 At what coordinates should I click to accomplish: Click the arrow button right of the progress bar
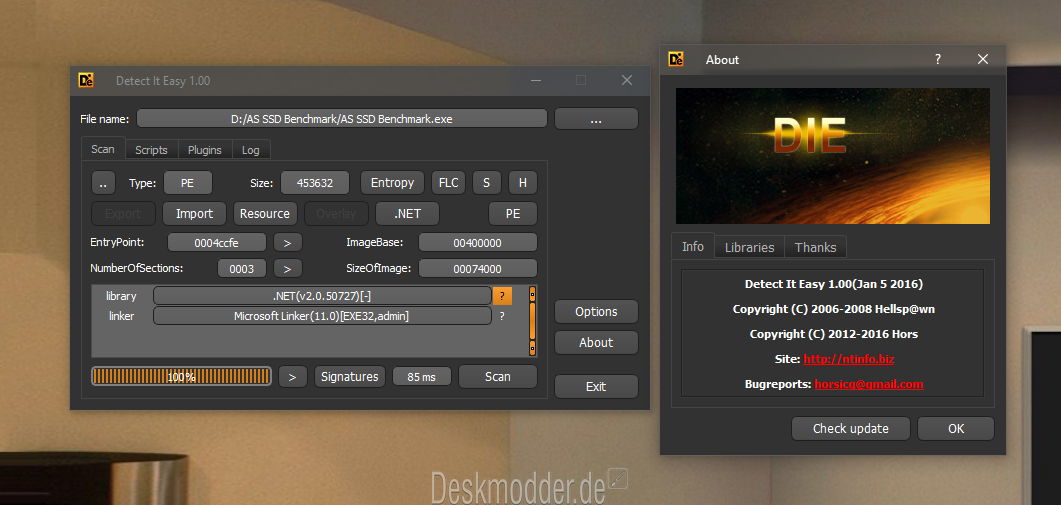tap(293, 376)
